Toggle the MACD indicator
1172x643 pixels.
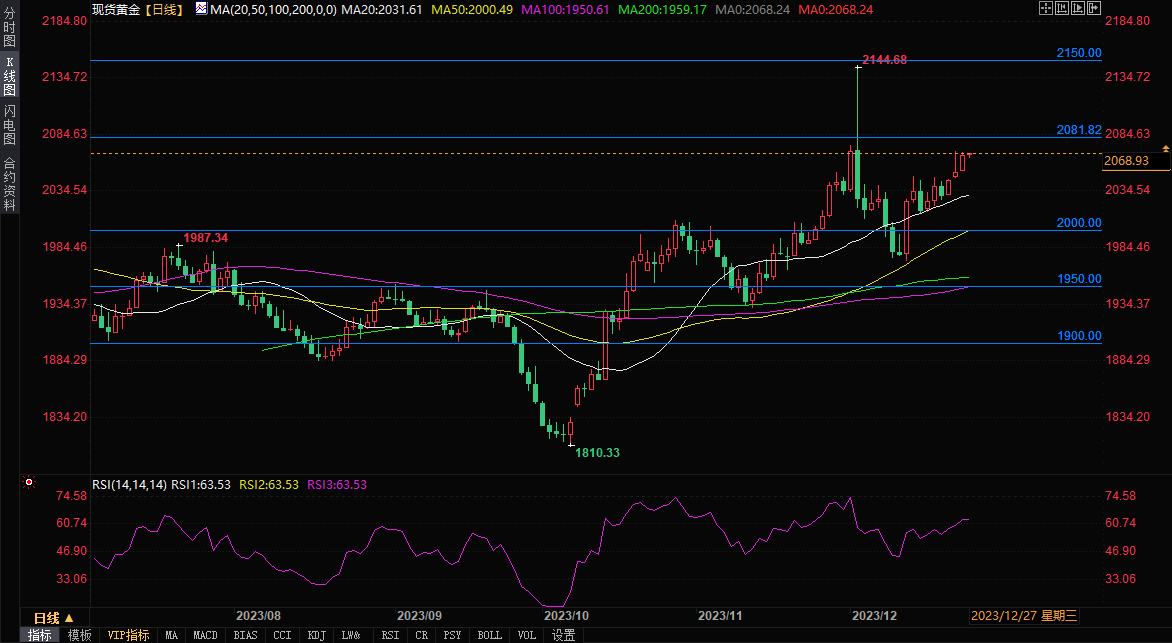click(x=205, y=635)
